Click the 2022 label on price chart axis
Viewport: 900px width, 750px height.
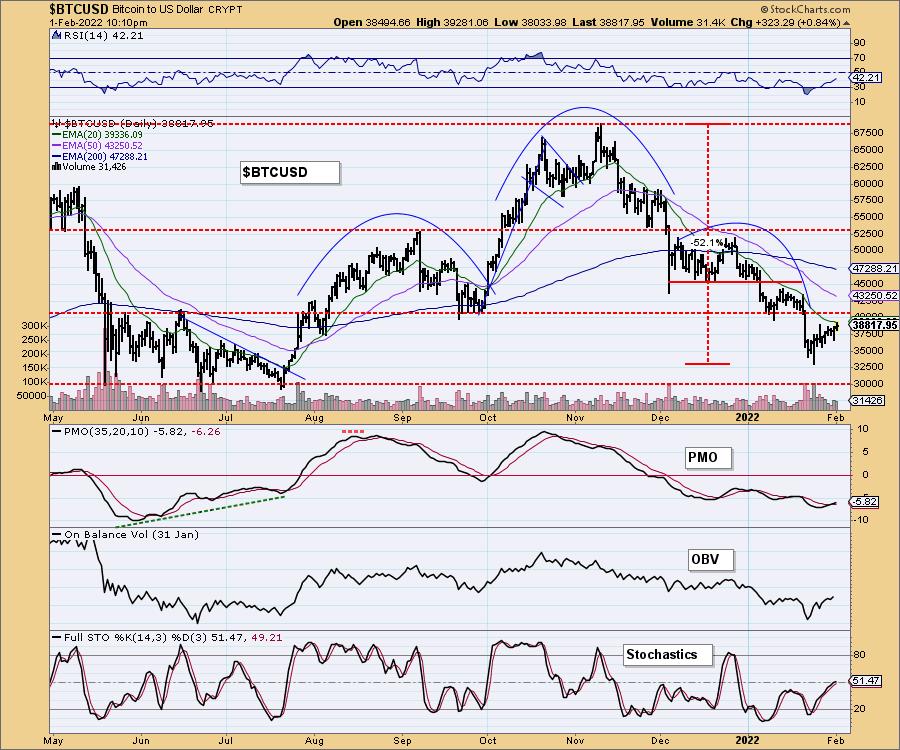tap(748, 418)
